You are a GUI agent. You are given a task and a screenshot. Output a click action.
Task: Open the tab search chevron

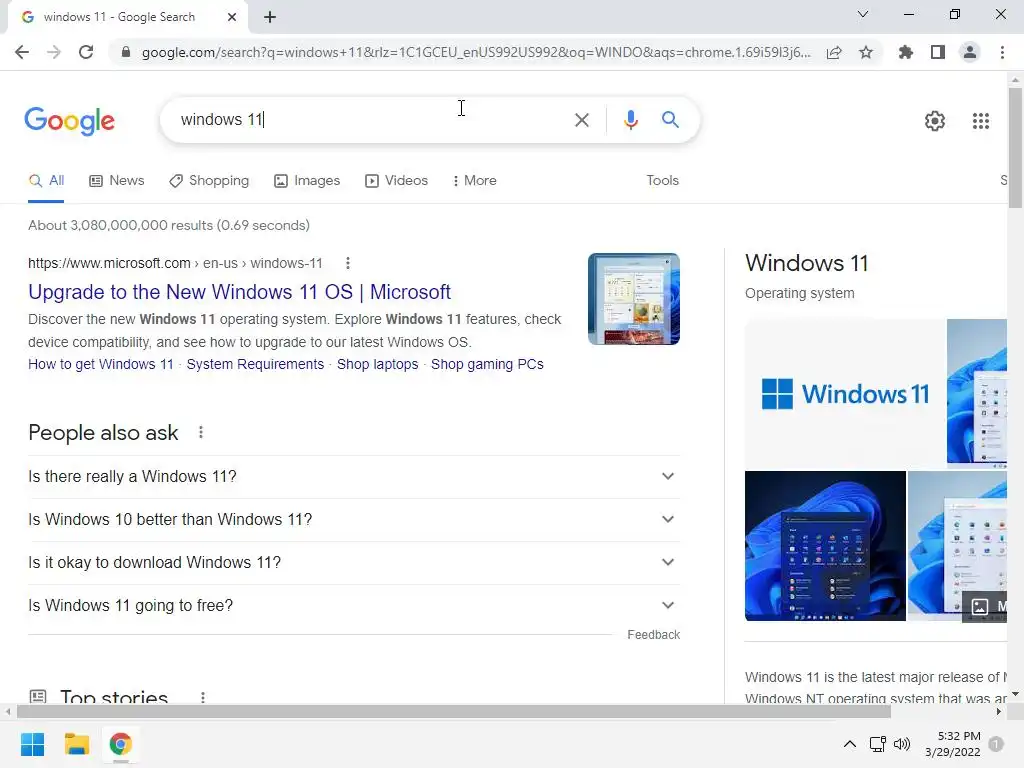(863, 14)
